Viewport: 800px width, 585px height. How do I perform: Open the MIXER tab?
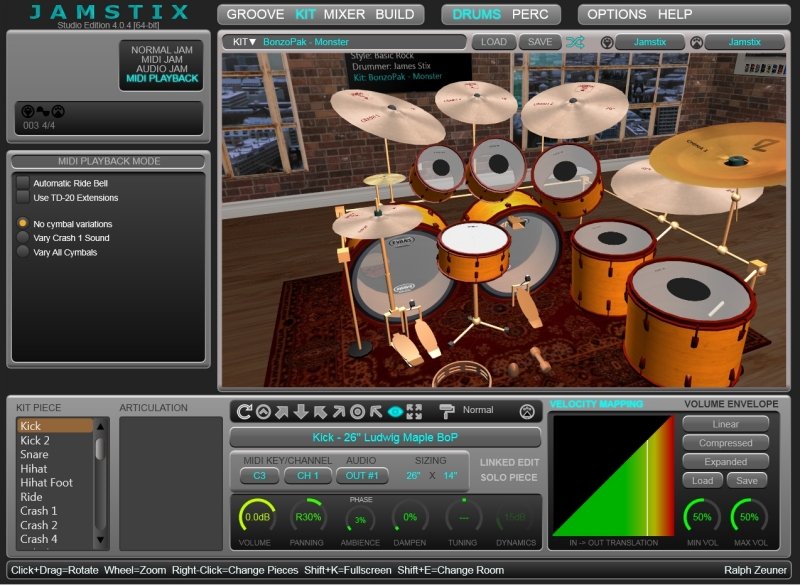click(x=344, y=14)
